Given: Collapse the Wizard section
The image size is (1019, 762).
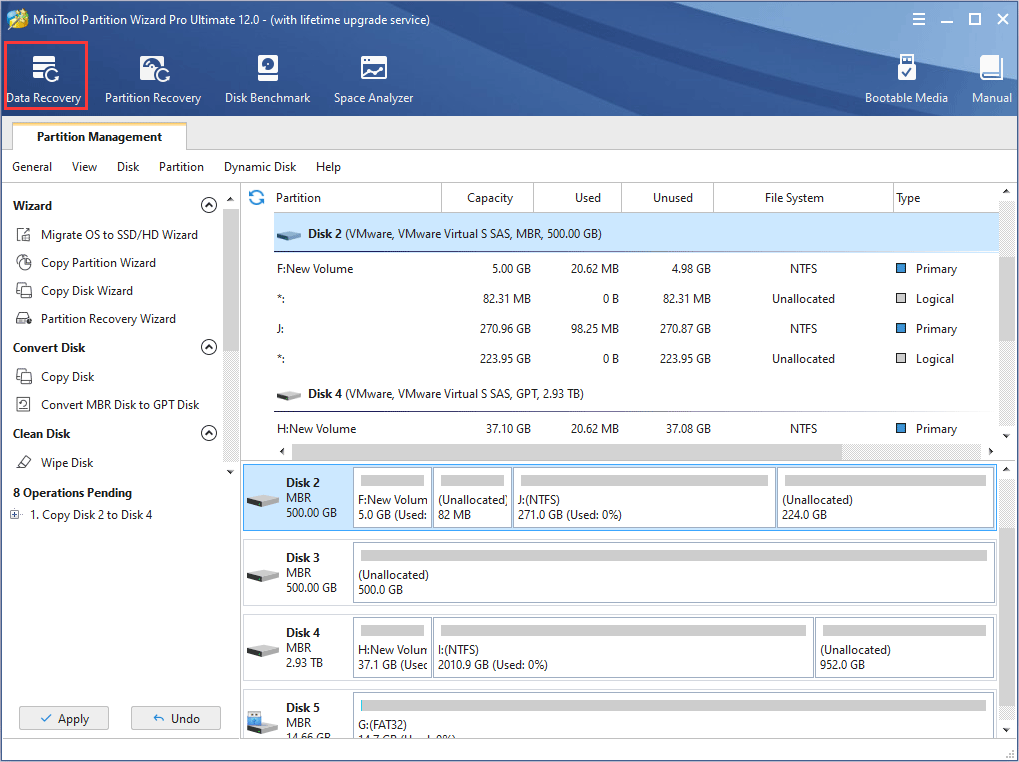Looking at the screenshot, I should point(209,206).
